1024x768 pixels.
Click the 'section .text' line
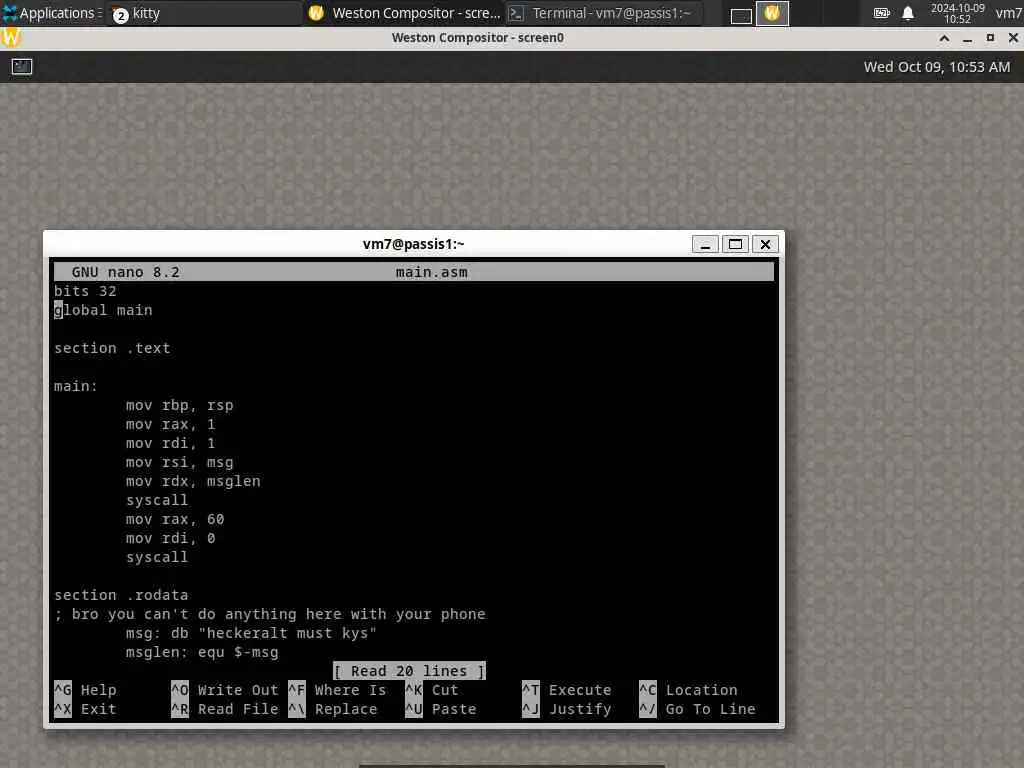point(112,348)
